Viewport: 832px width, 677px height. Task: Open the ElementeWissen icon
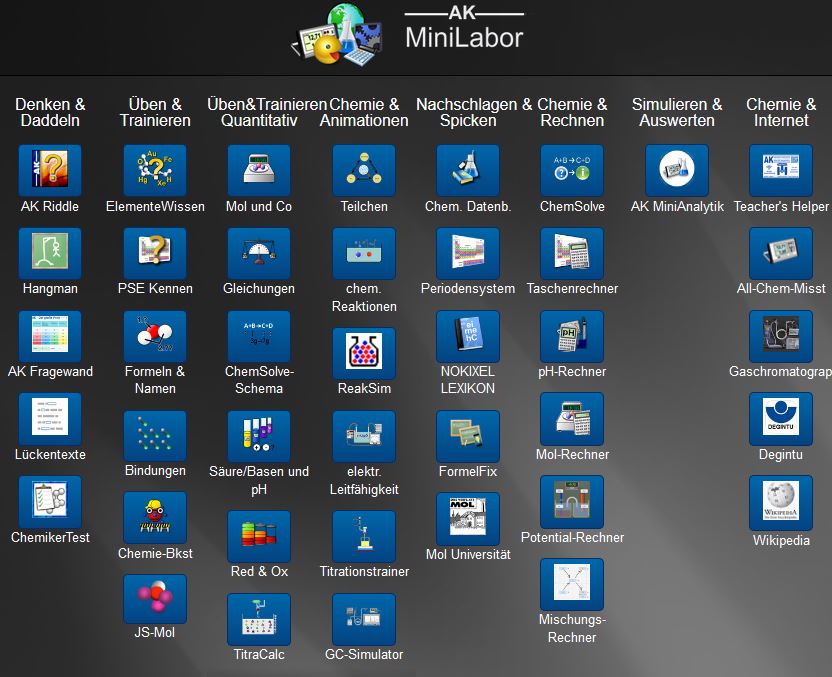click(155, 170)
